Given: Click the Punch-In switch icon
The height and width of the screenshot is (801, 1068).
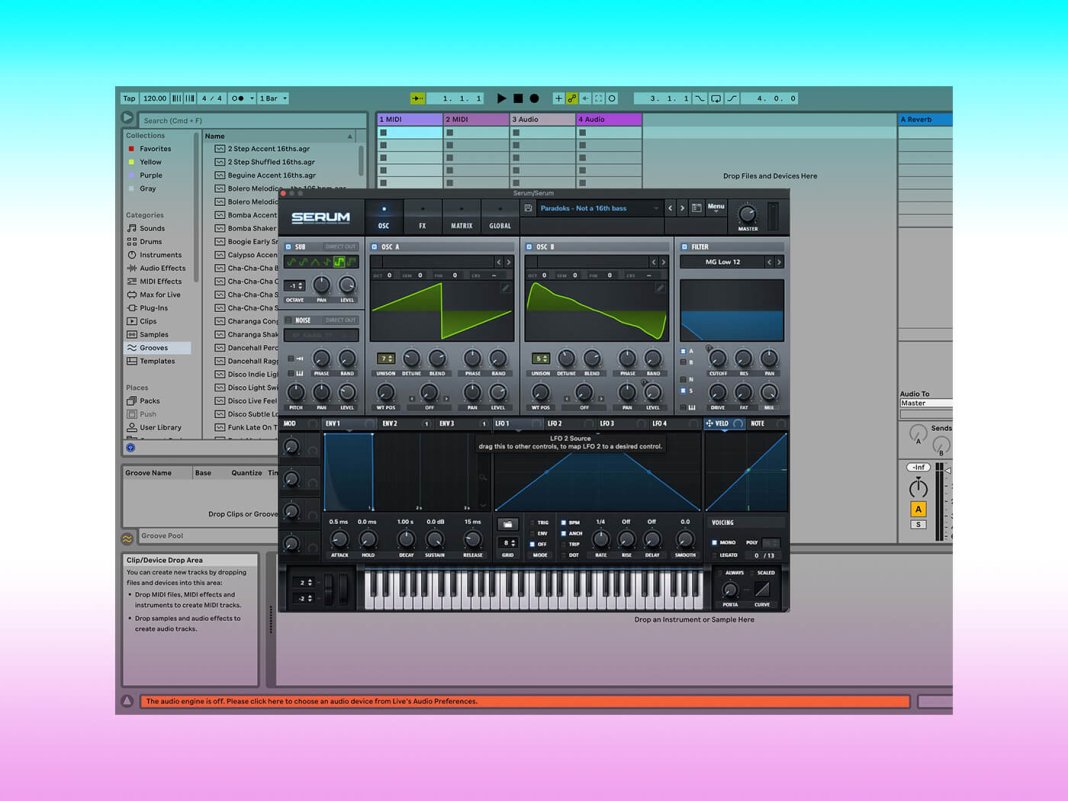Looking at the screenshot, I should 700,98.
